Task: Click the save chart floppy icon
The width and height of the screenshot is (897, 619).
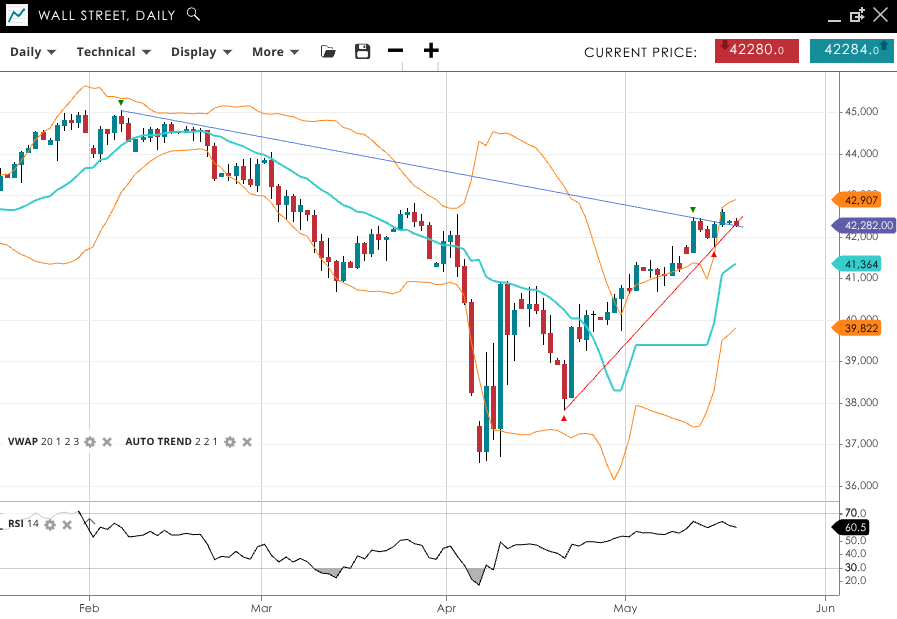Action: coord(362,52)
